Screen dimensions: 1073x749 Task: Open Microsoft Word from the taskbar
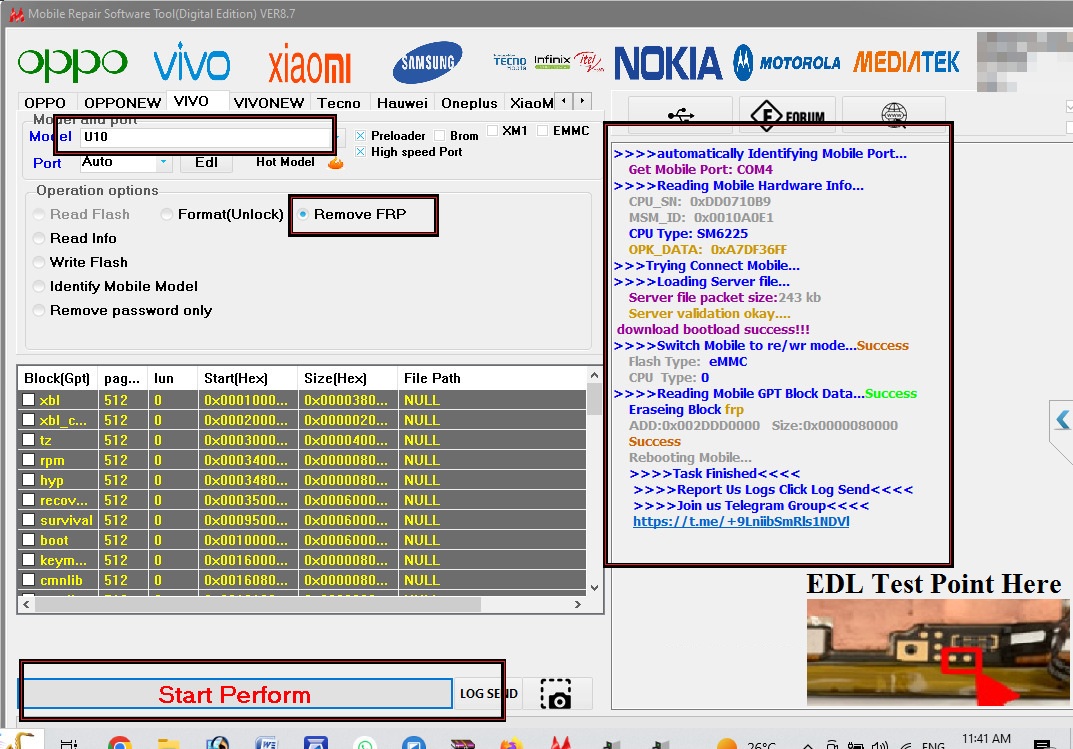pyautogui.click(x=266, y=744)
